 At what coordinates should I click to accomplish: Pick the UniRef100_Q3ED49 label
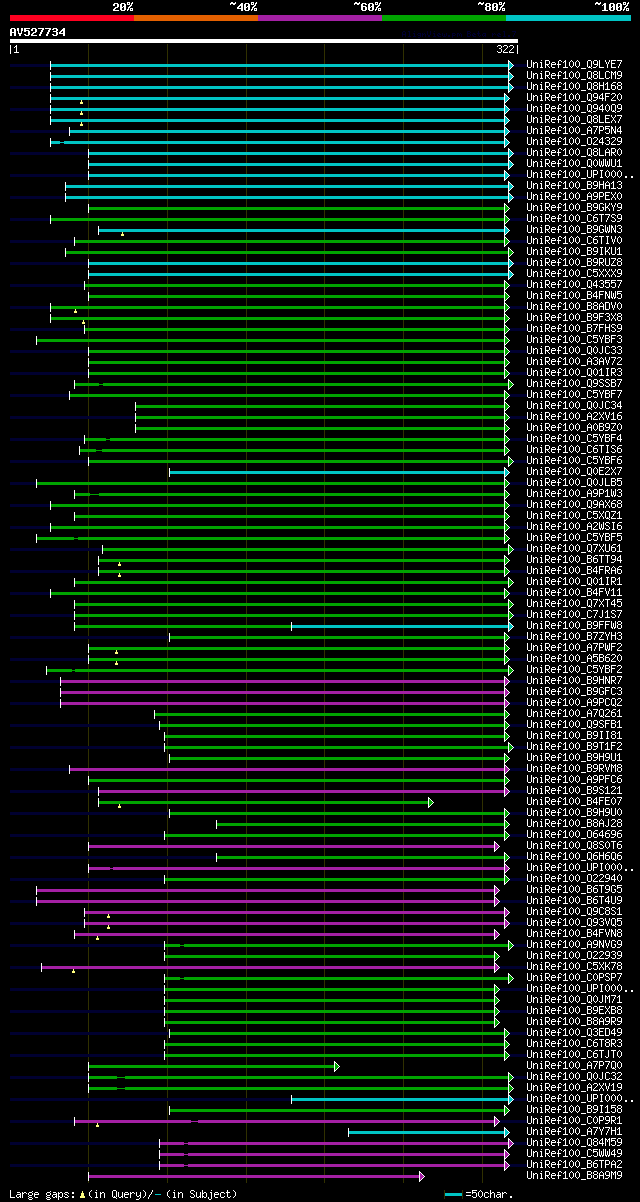[x=574, y=1032]
